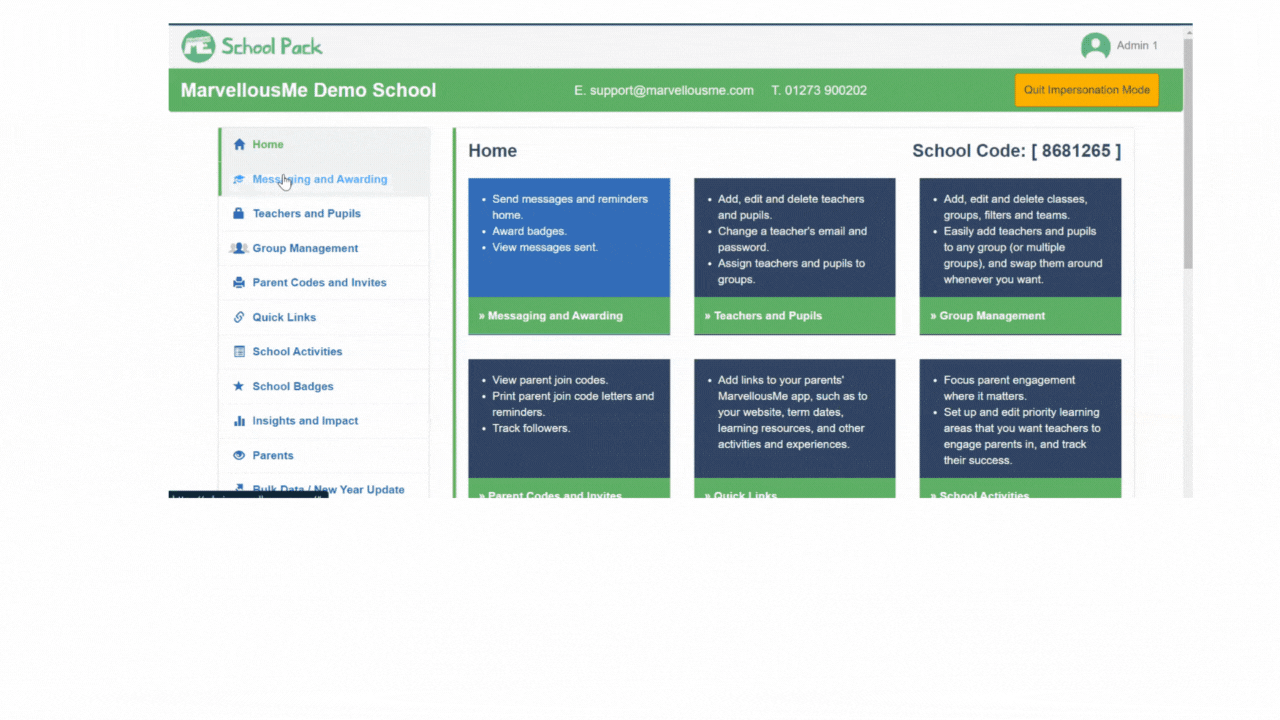Click the support email address in header
1280x720 pixels.
point(663,90)
